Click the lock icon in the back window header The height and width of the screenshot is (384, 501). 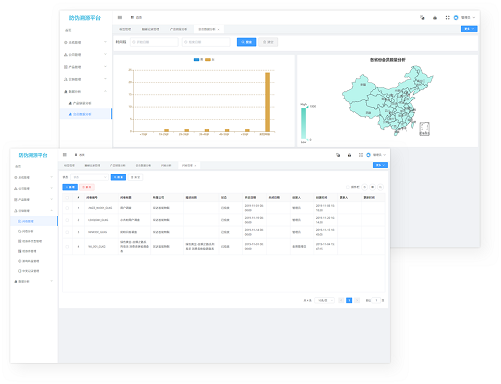point(435,18)
